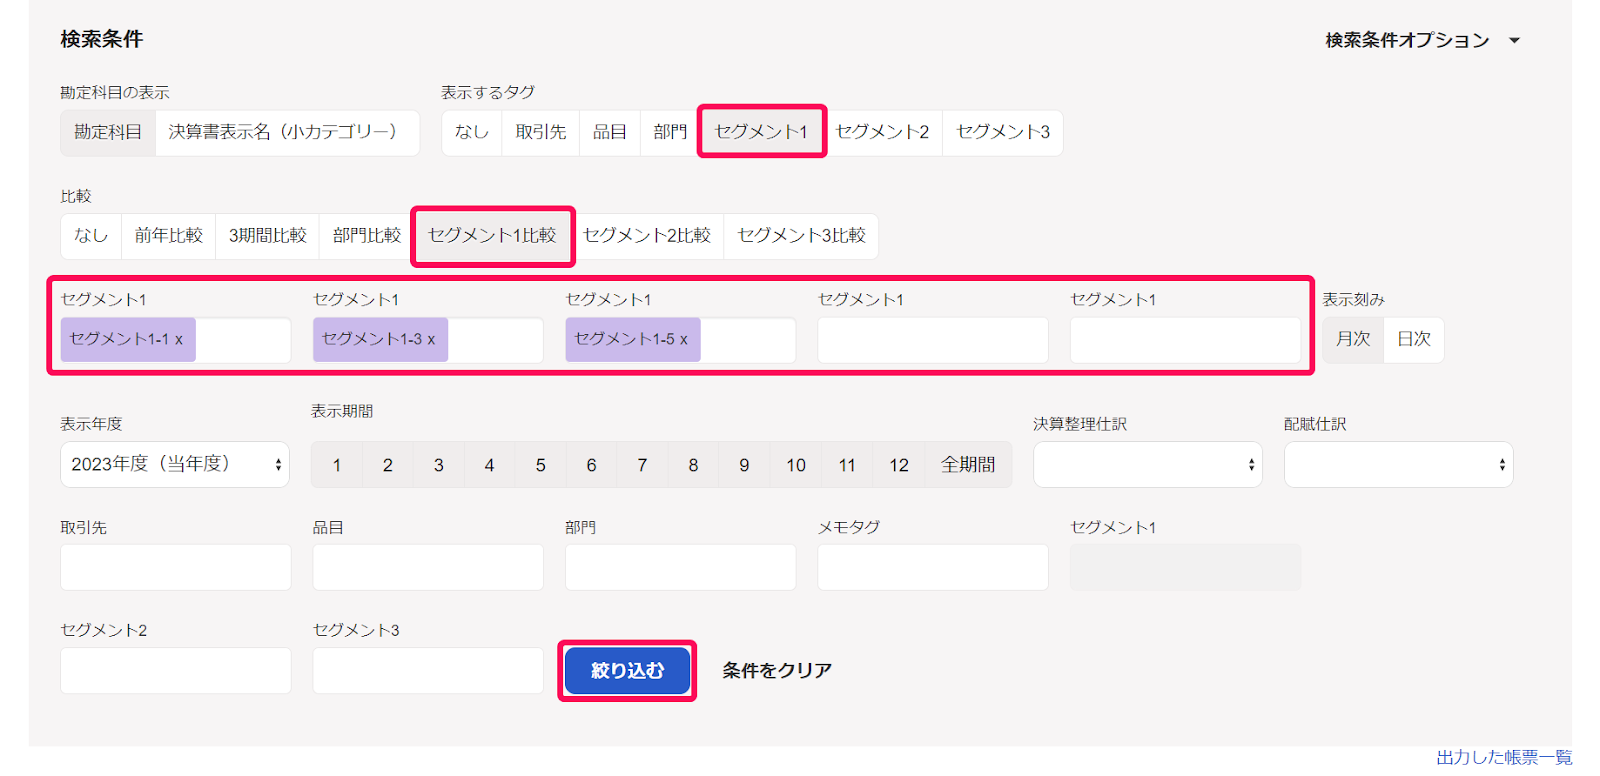Click 部門 filter input field
The image size is (1600, 776).
pos(681,567)
